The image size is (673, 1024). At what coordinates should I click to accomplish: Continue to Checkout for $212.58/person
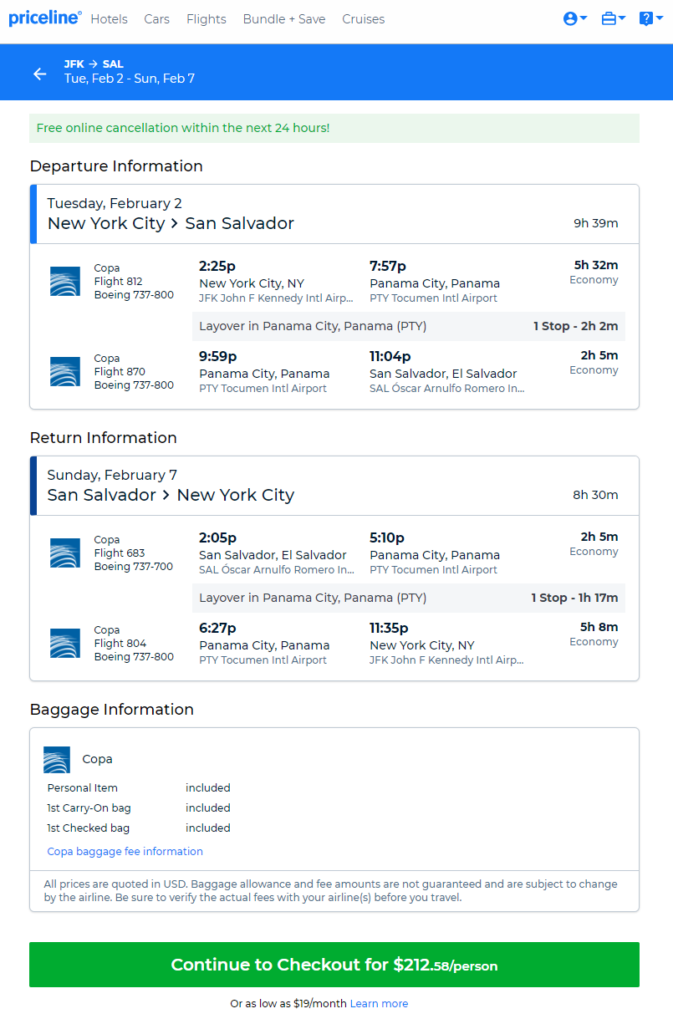334,965
